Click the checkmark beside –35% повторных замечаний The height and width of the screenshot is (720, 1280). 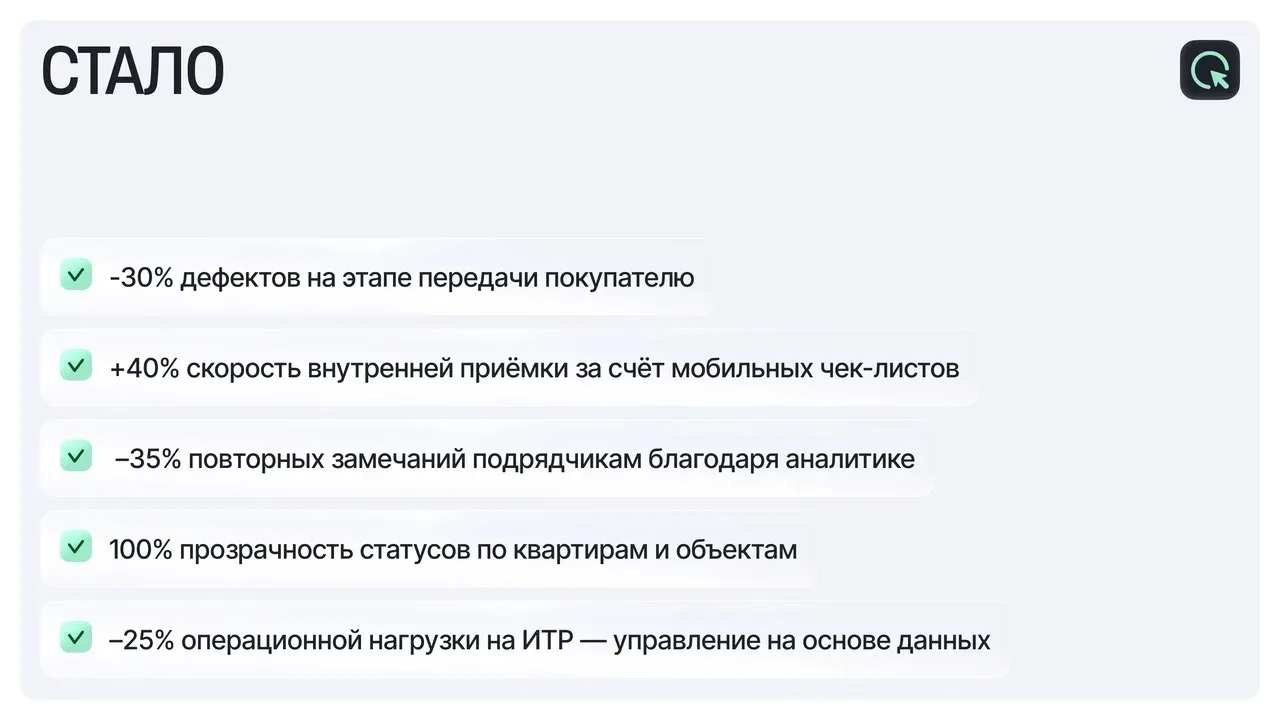[76, 457]
